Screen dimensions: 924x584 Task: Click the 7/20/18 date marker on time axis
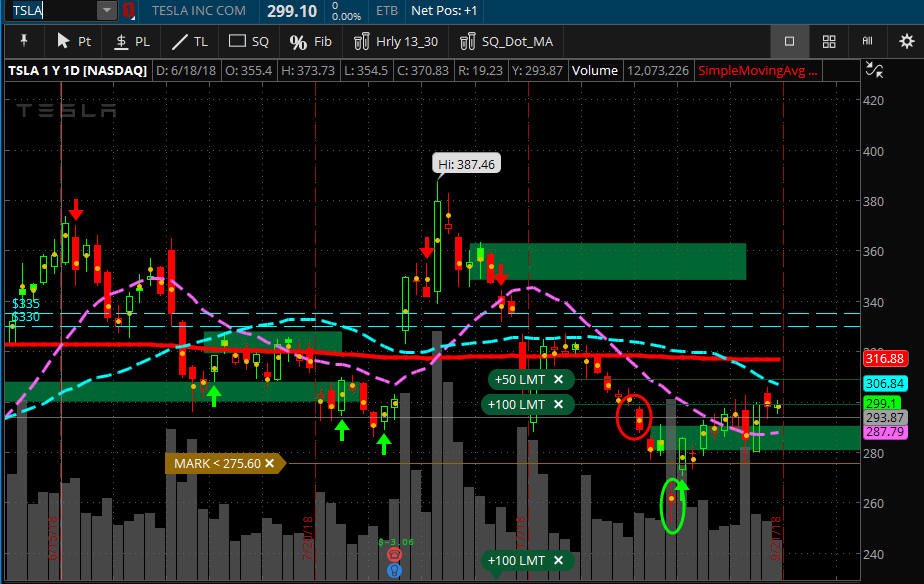[308, 538]
